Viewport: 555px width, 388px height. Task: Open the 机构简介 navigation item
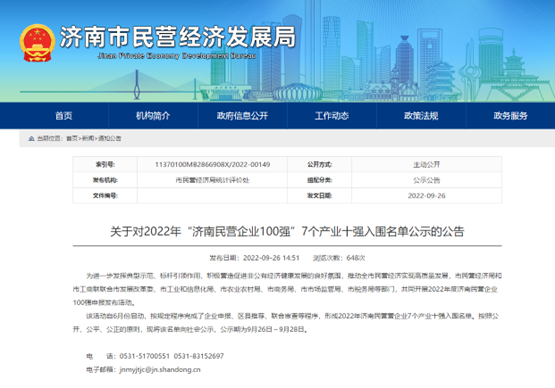click(x=153, y=116)
